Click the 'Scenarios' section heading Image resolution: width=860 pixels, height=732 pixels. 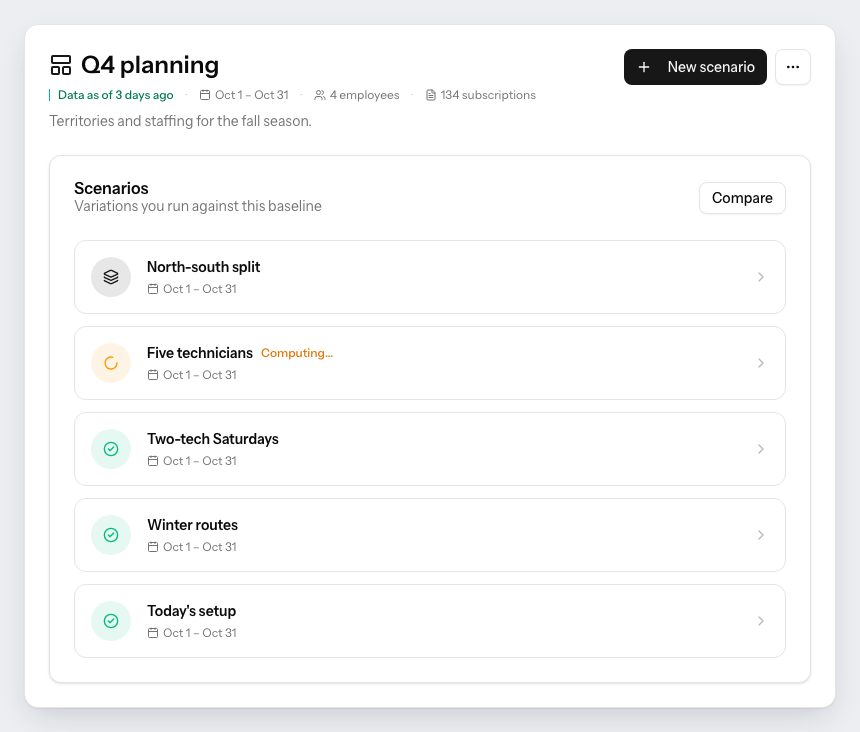point(111,189)
